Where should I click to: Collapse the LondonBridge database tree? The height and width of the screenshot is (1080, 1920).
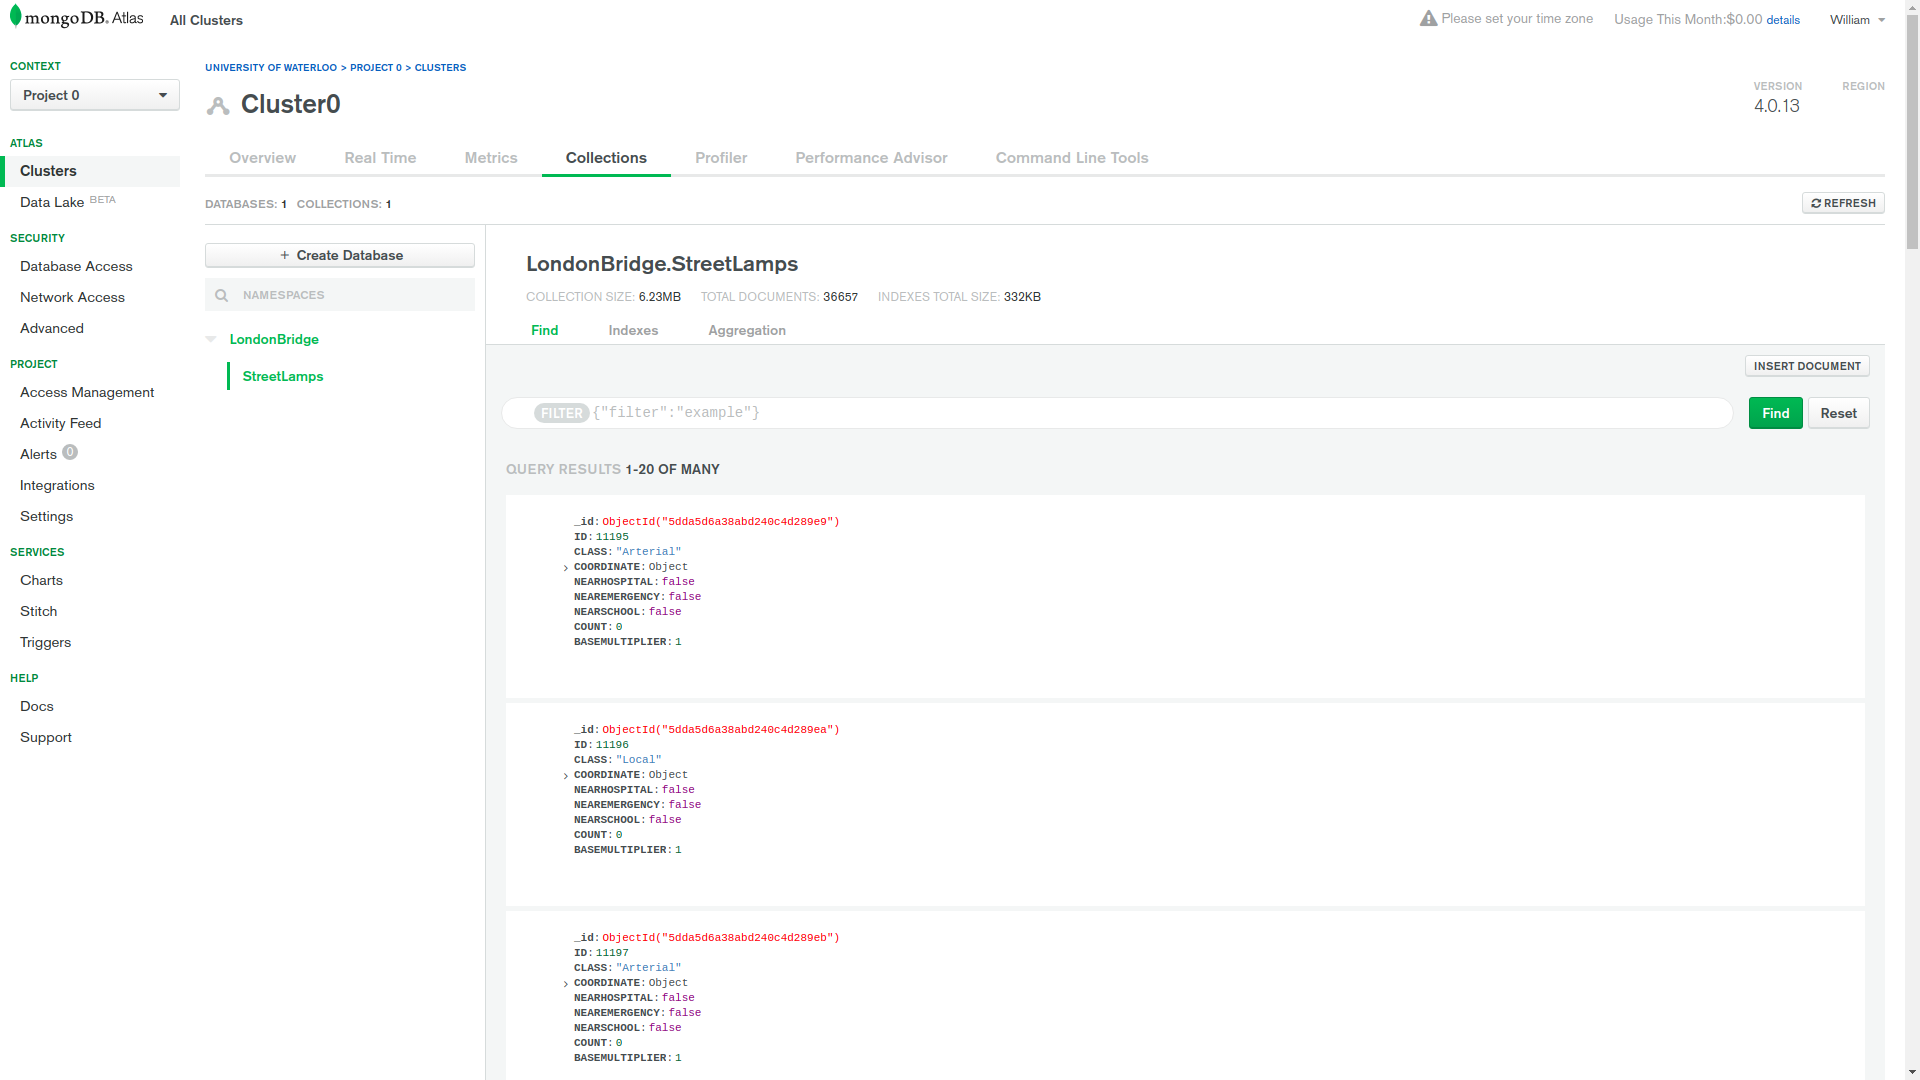click(211, 339)
